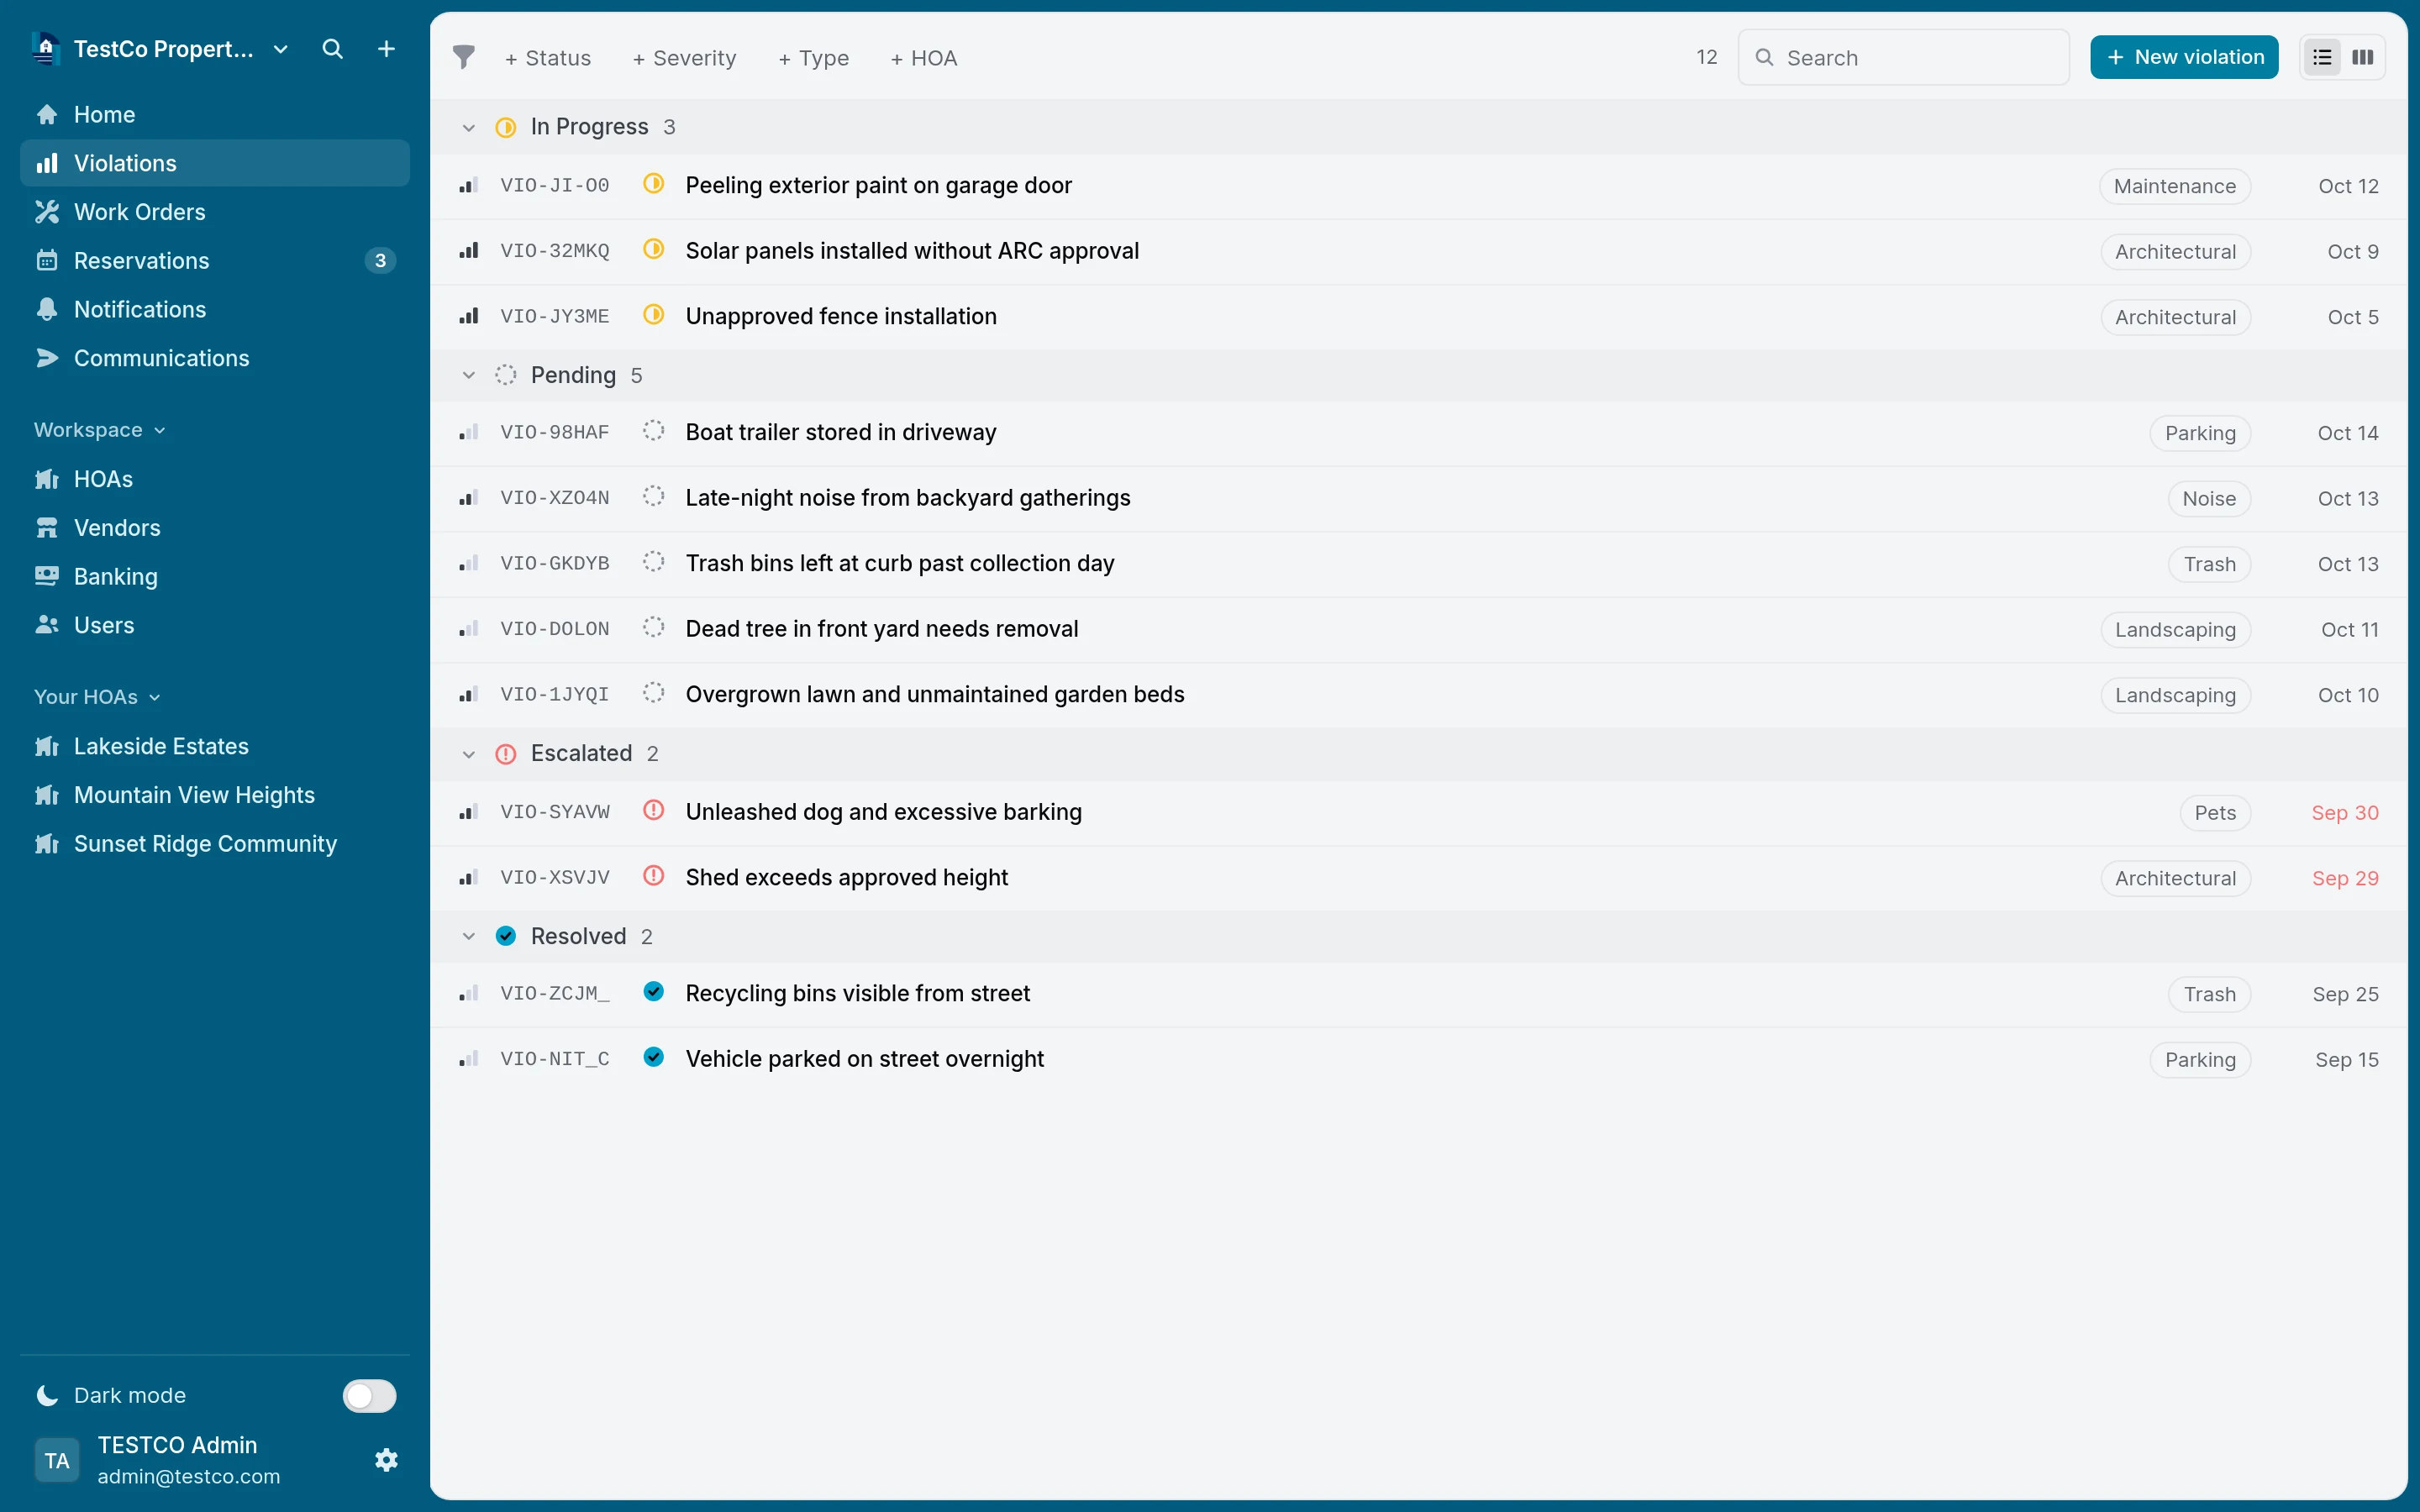Open Lakeside Estates HOA
The height and width of the screenshot is (1512, 2420).
click(215, 746)
